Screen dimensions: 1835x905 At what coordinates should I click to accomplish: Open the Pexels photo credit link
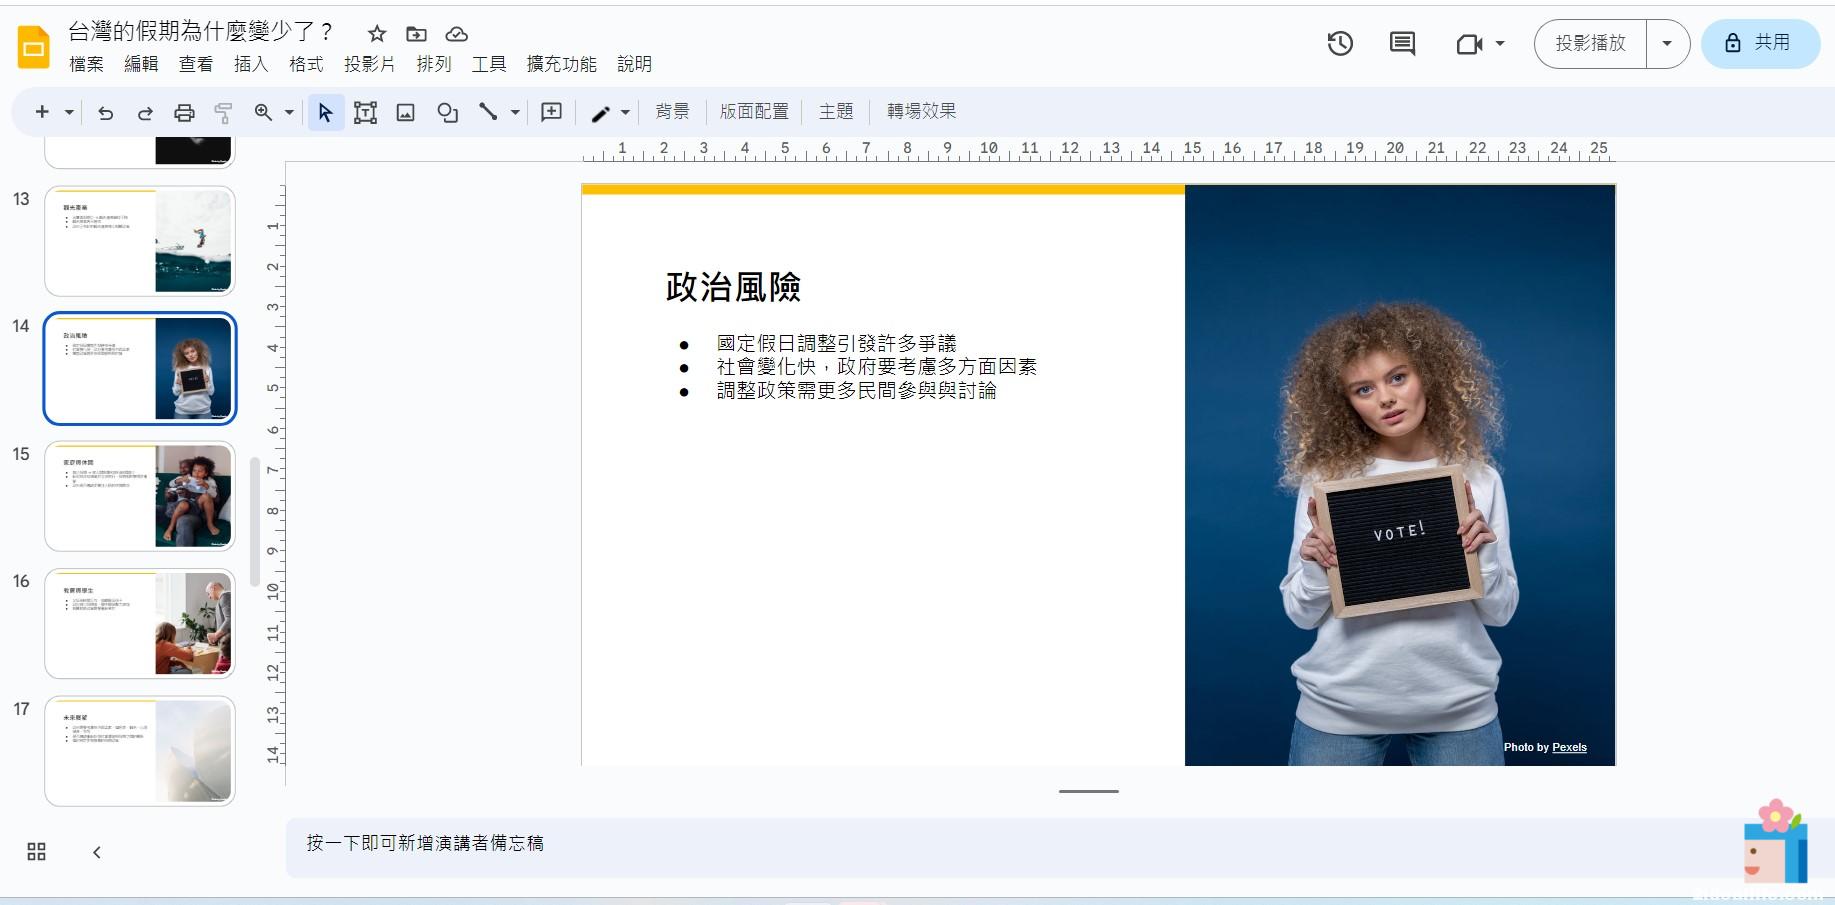(1569, 747)
